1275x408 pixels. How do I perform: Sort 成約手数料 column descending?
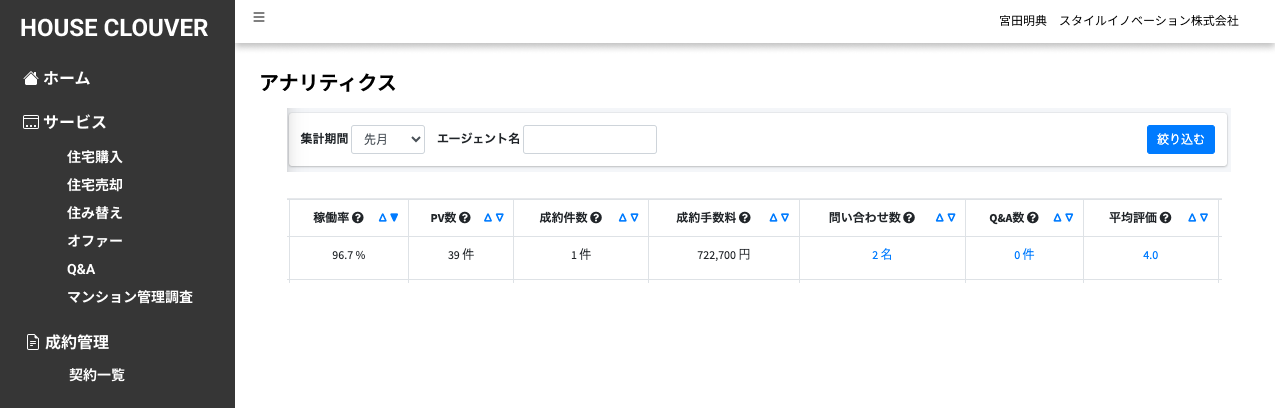click(785, 218)
